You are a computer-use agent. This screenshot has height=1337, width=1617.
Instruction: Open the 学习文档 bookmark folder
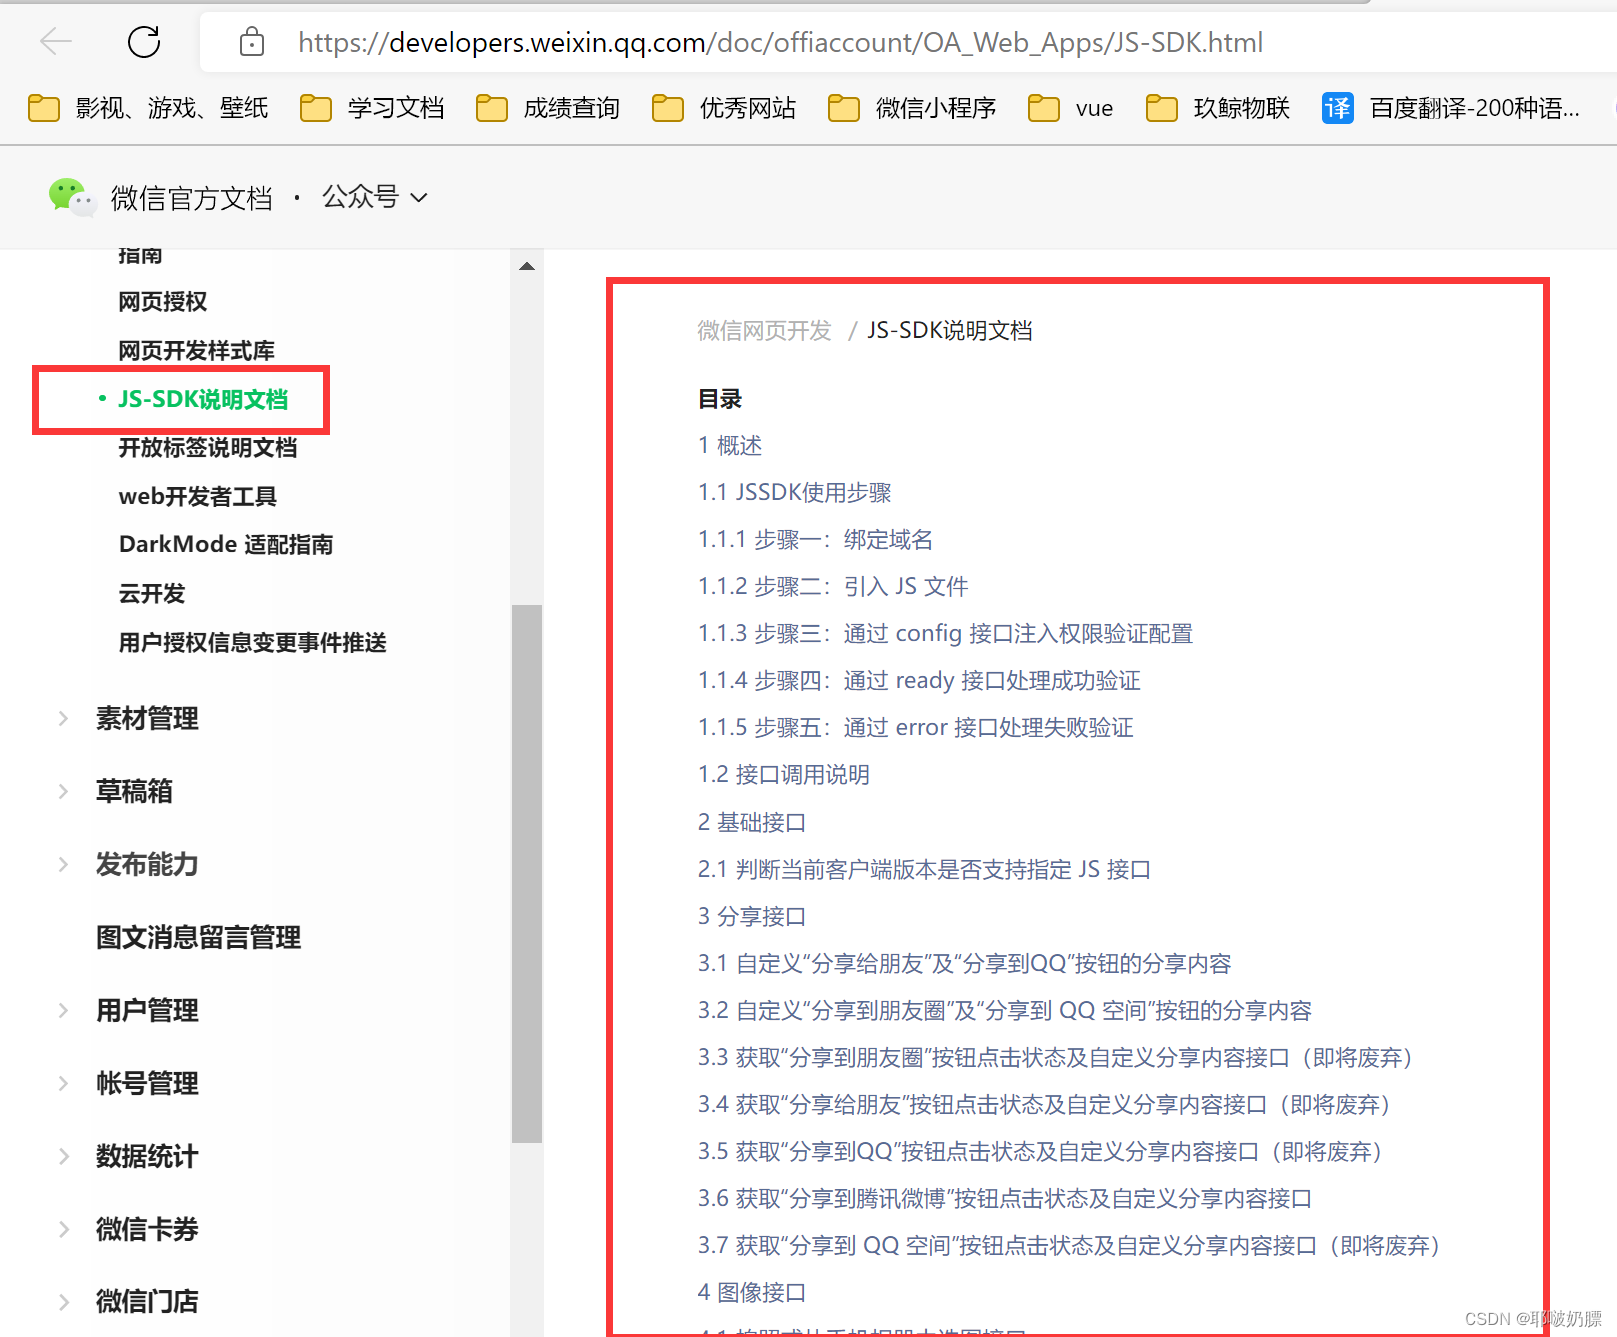point(372,108)
